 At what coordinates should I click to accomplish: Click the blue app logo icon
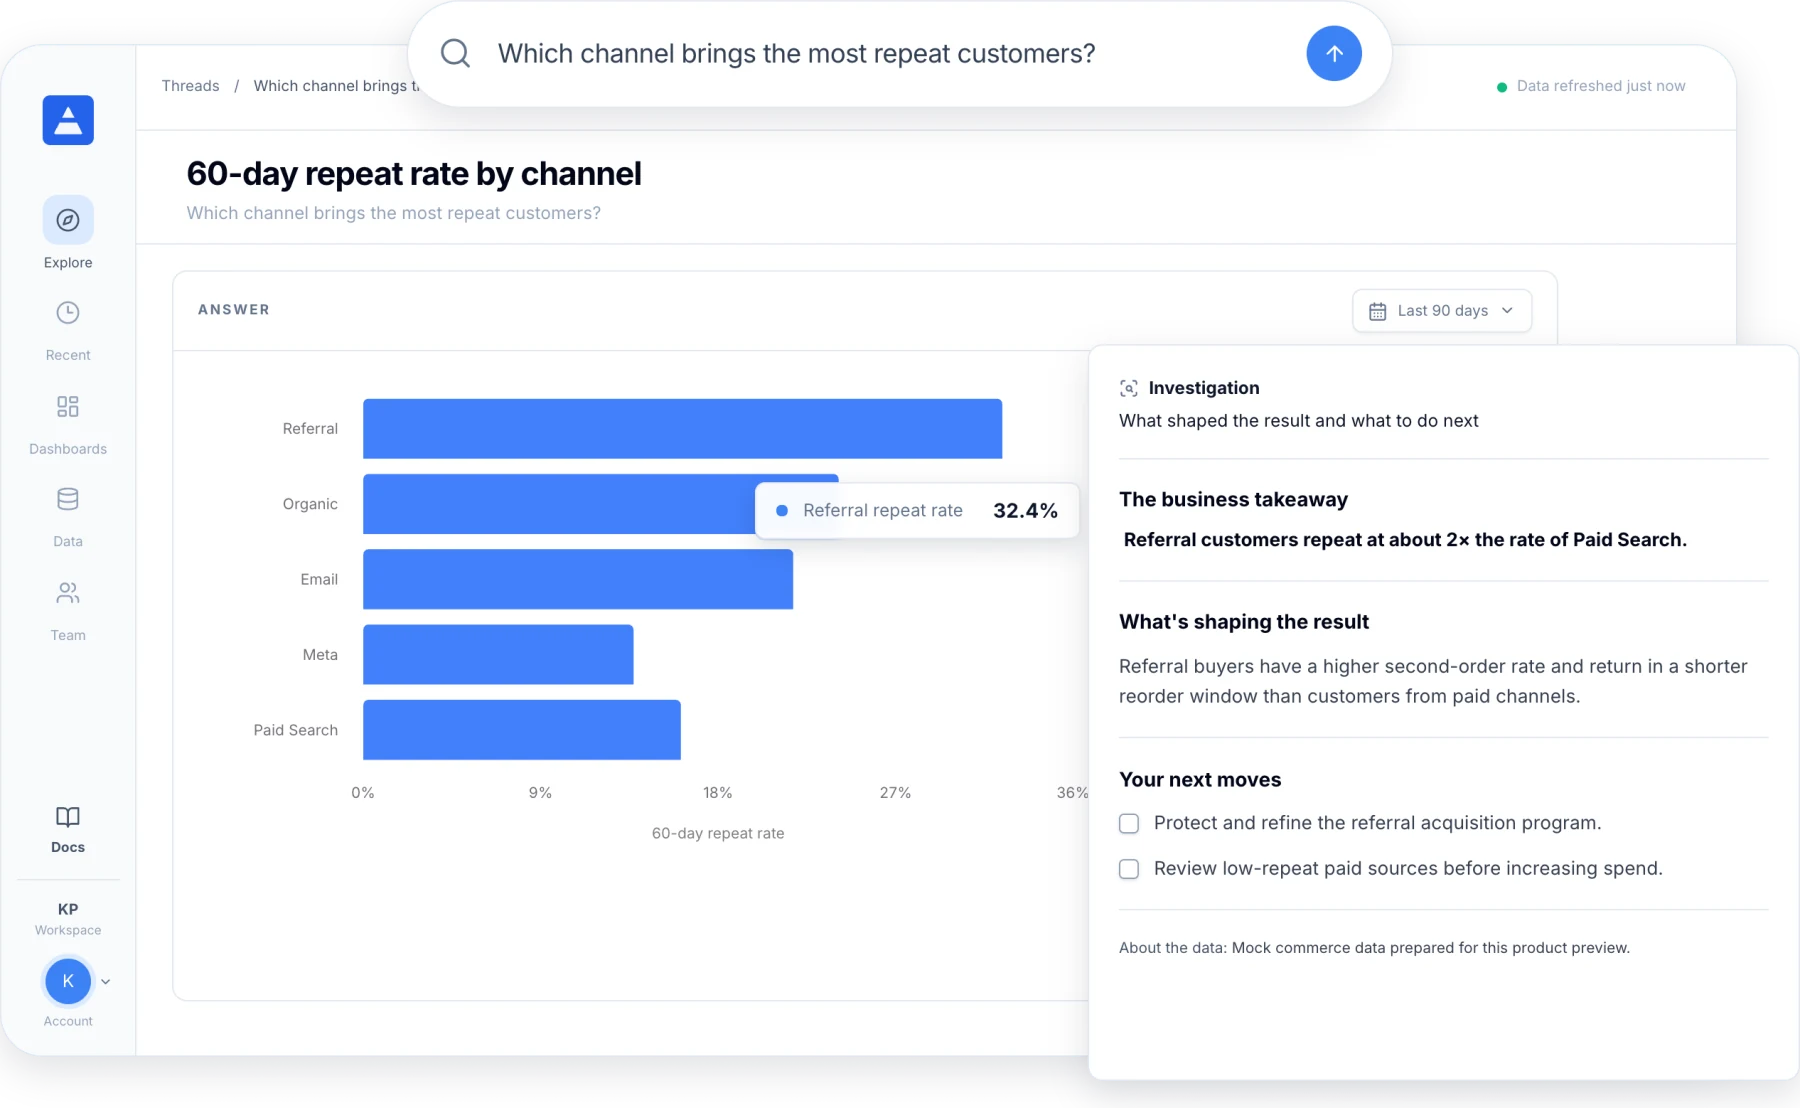click(x=68, y=120)
